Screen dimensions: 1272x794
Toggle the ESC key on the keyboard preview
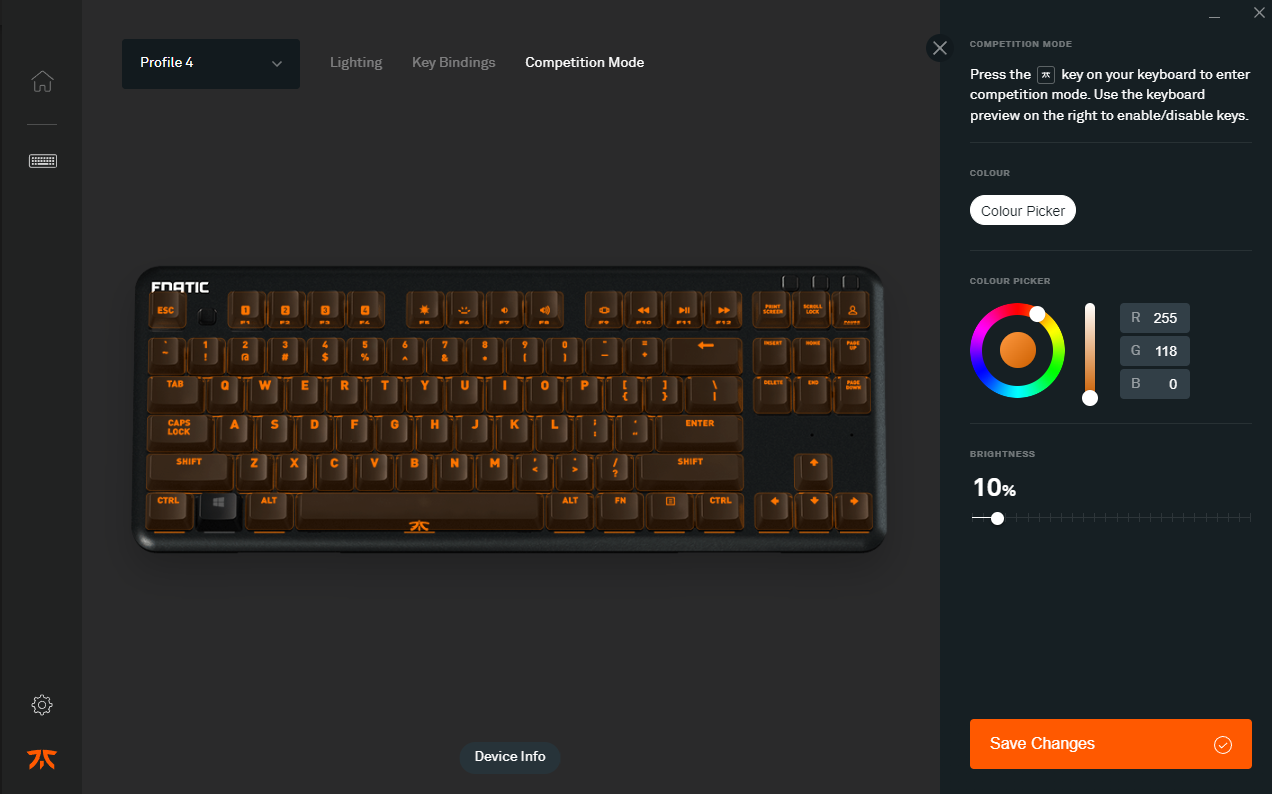click(x=166, y=312)
